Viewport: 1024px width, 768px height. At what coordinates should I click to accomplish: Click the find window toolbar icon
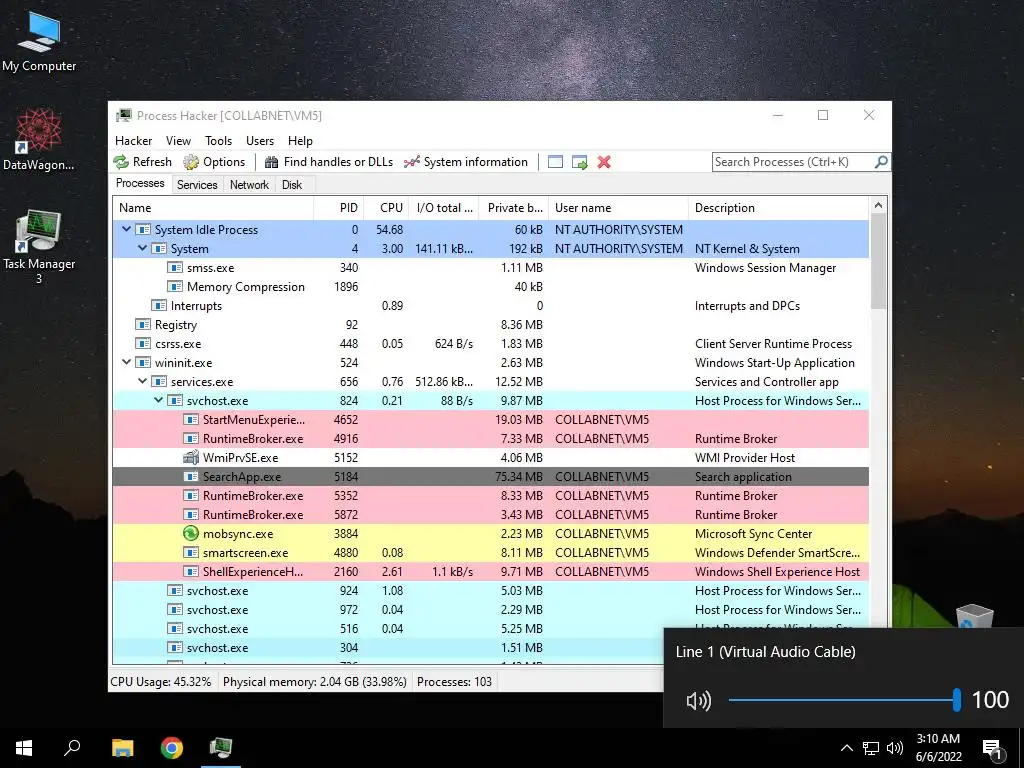pos(555,162)
